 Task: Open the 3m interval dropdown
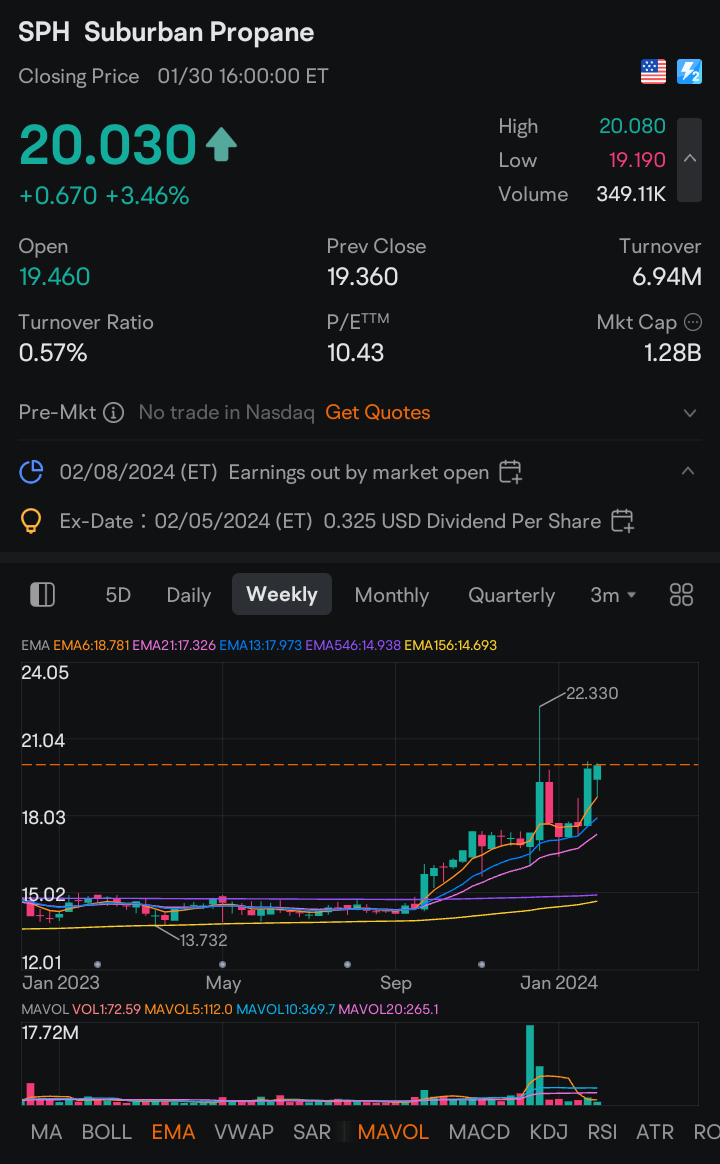(613, 595)
